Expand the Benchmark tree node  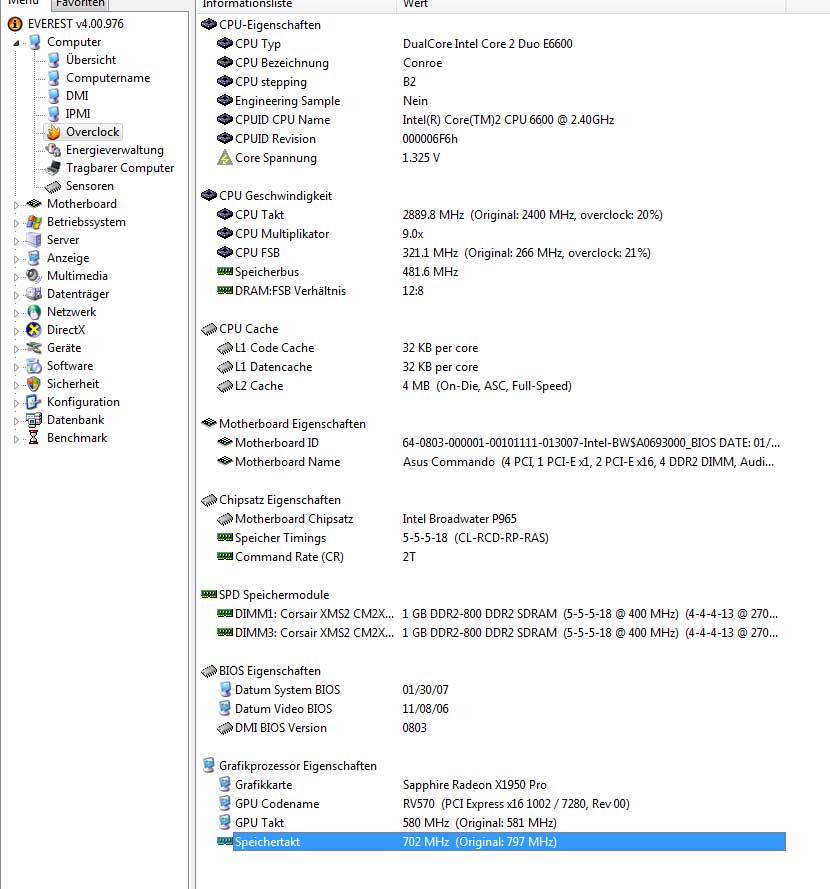[16, 439]
